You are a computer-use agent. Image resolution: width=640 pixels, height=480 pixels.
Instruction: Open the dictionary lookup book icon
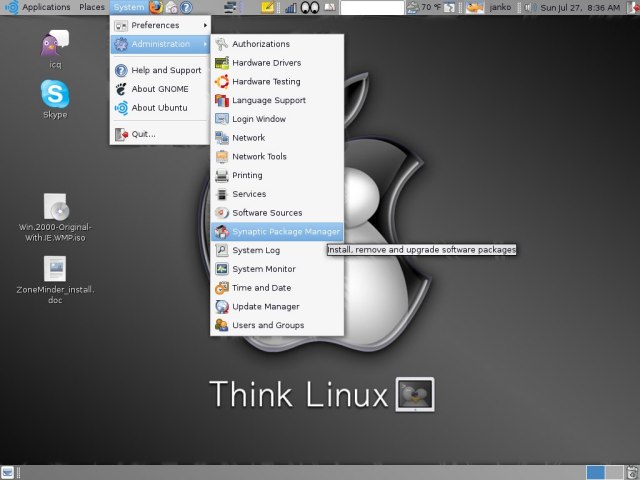coord(329,7)
